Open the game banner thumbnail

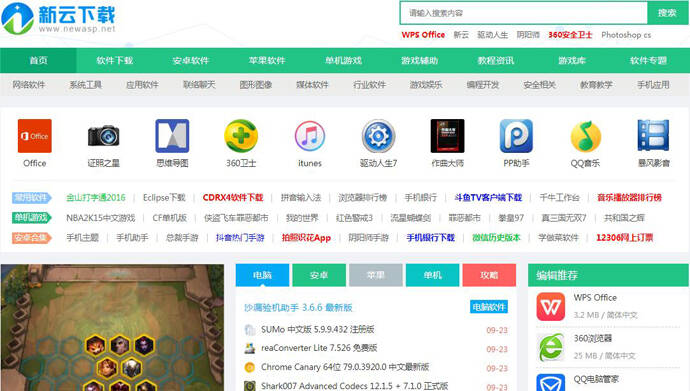click(x=112, y=328)
